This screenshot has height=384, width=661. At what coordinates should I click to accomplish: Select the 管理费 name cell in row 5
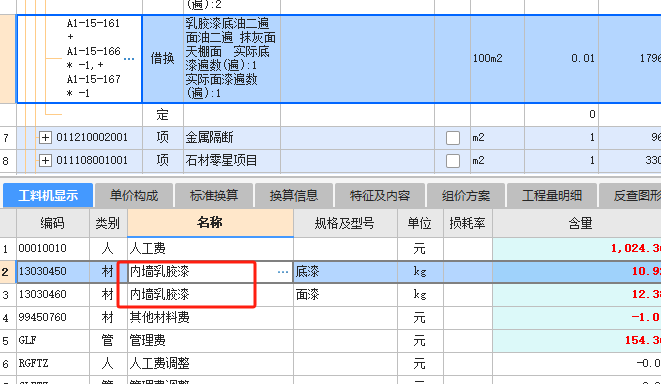pos(210,341)
